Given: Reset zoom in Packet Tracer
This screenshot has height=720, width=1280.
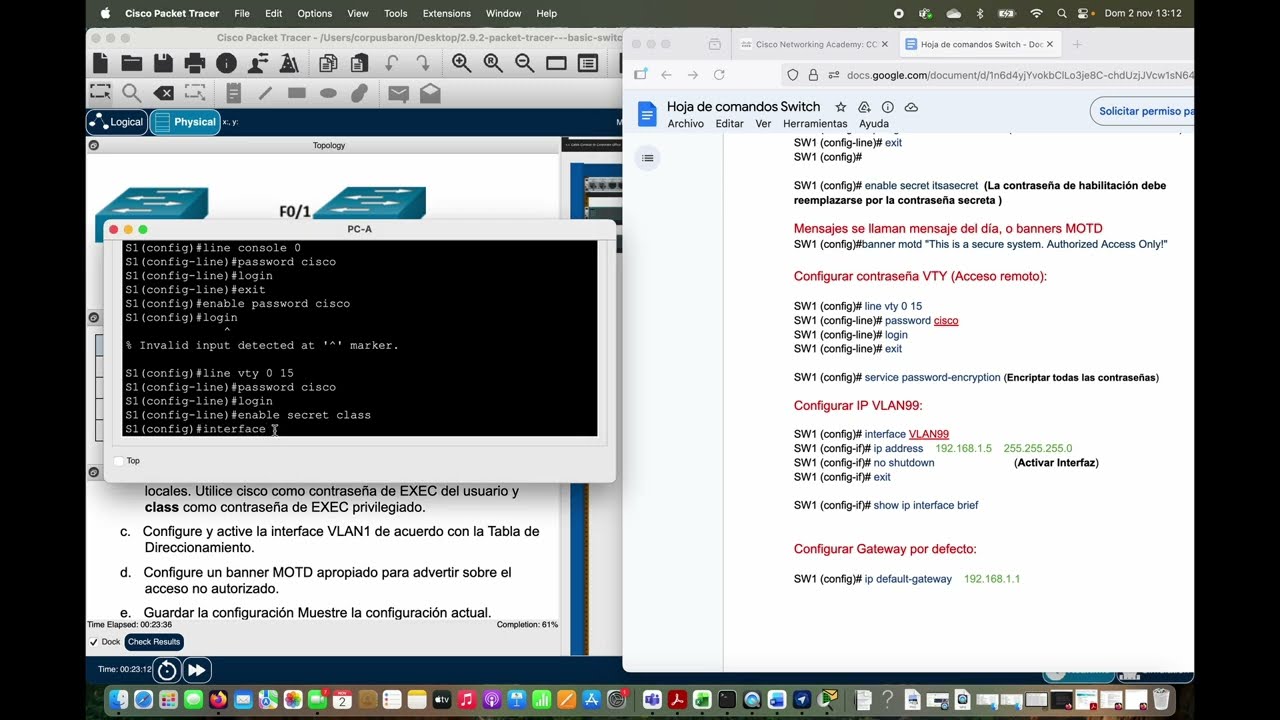Looking at the screenshot, I should (493, 63).
